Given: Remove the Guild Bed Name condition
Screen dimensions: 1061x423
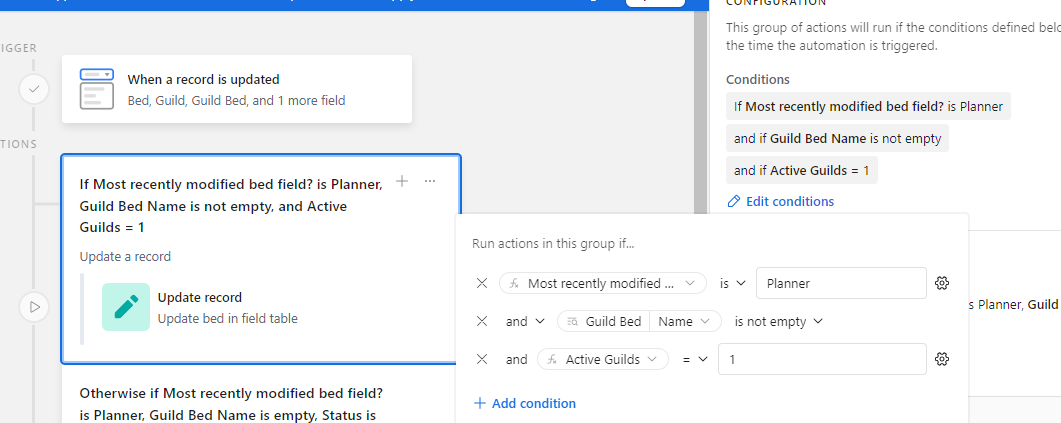Looking at the screenshot, I should (482, 321).
